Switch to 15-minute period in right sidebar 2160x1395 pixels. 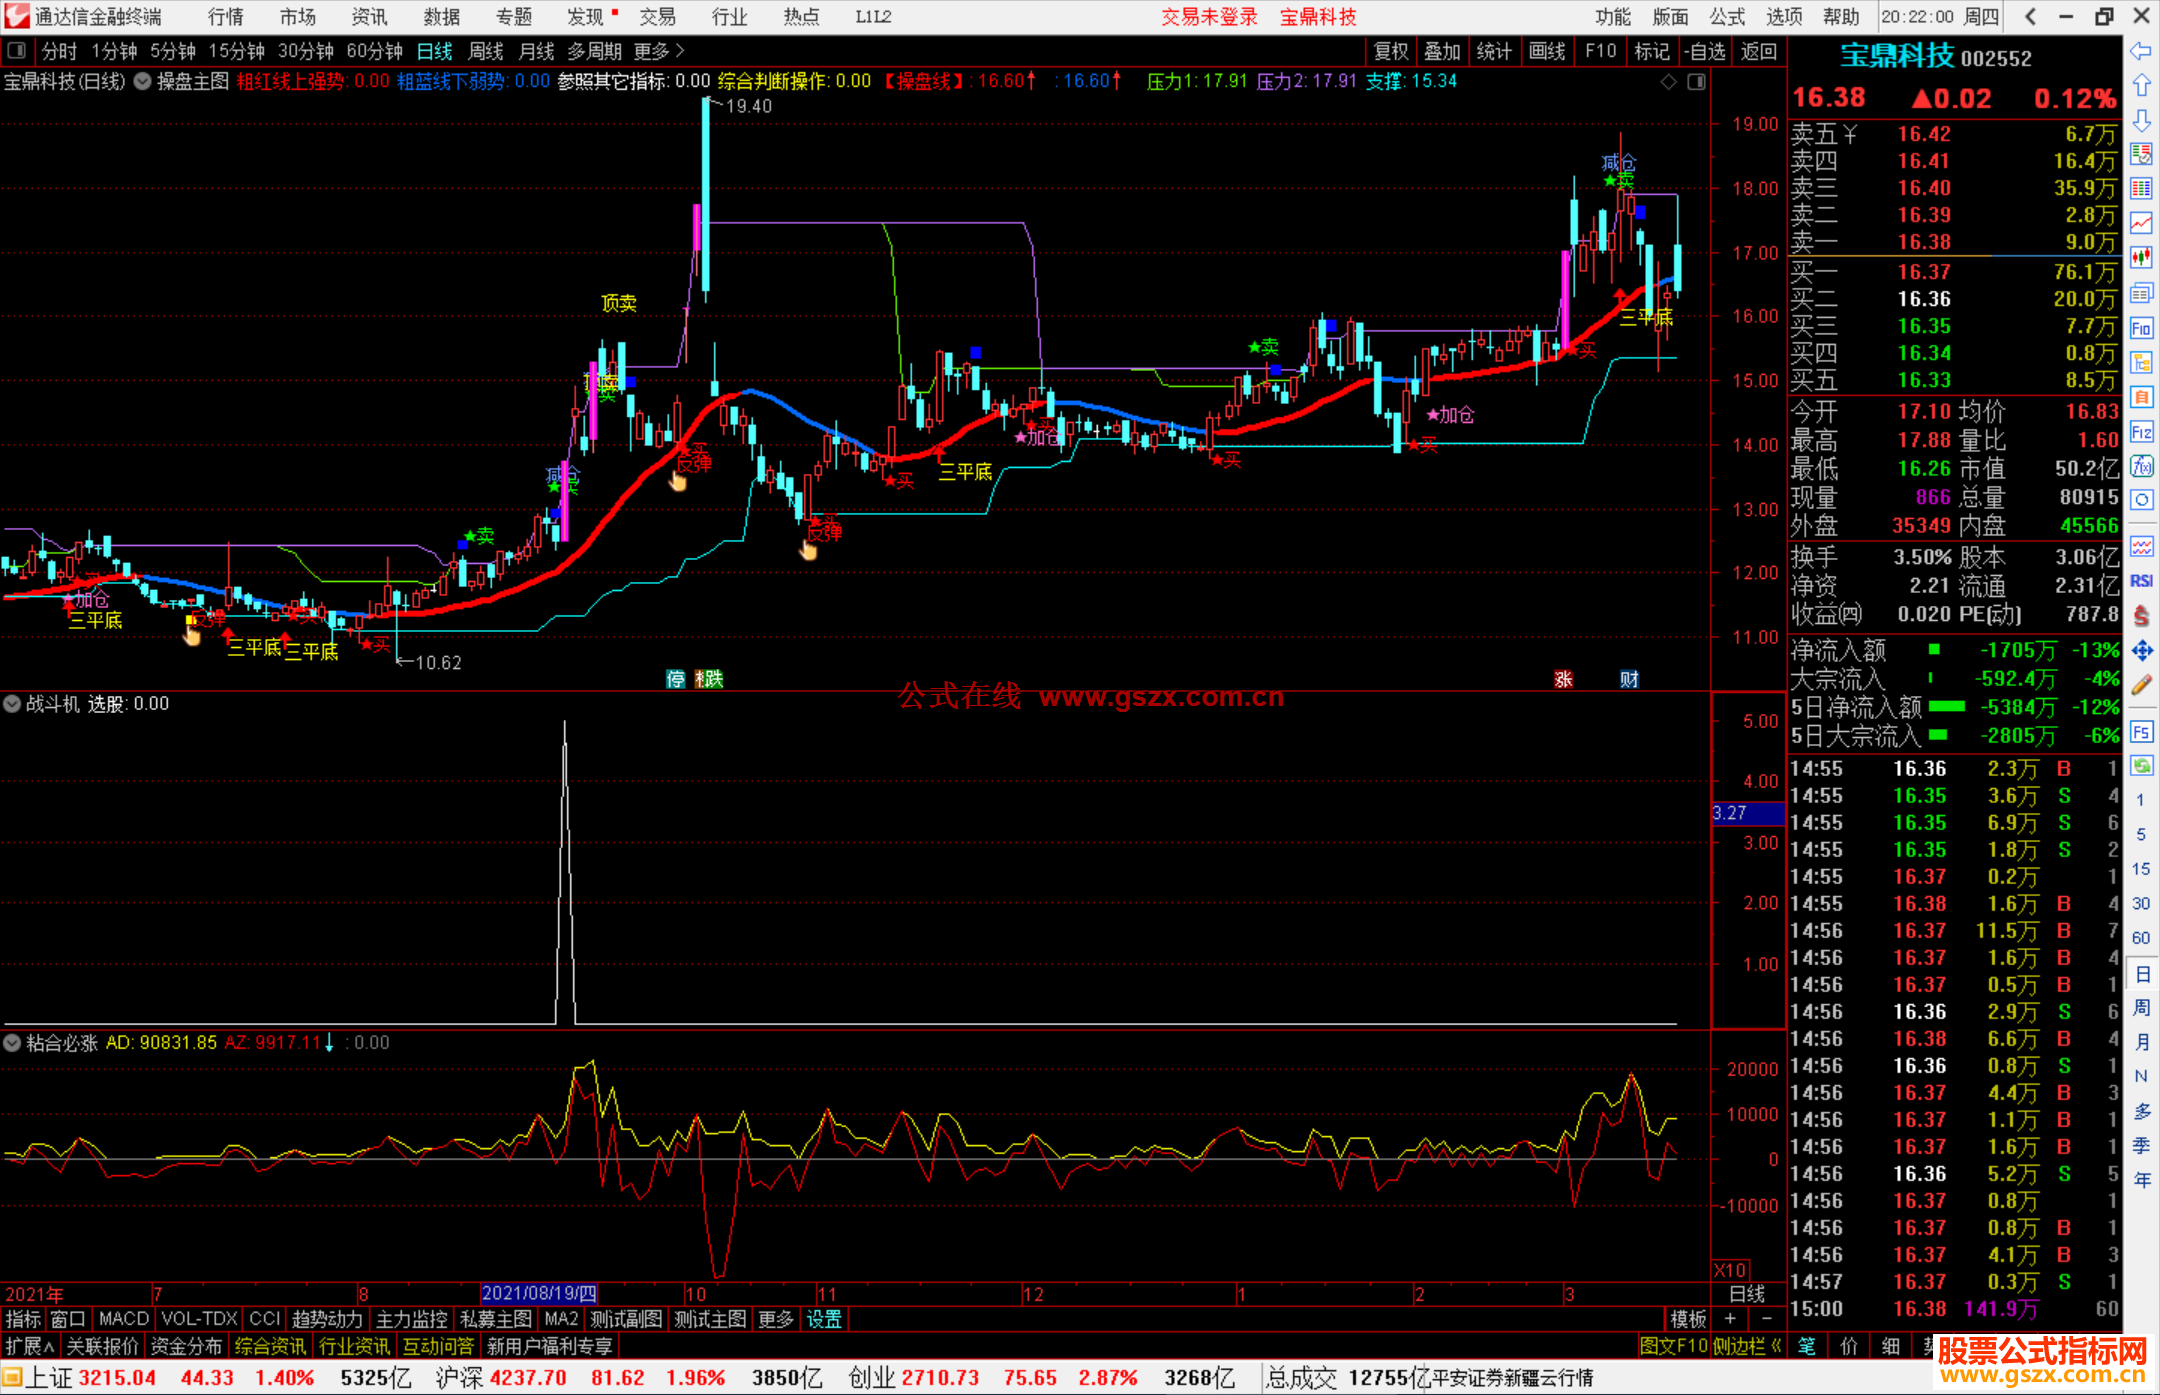[x=2140, y=869]
